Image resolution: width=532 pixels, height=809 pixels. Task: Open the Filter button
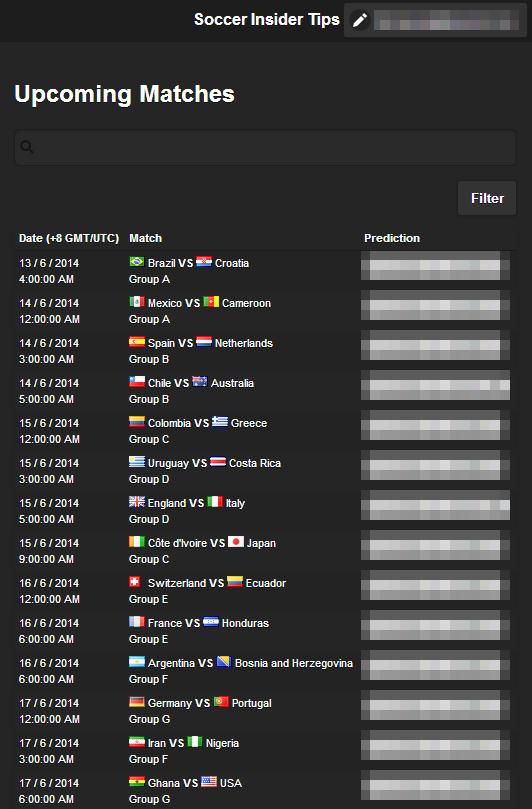(x=487, y=198)
